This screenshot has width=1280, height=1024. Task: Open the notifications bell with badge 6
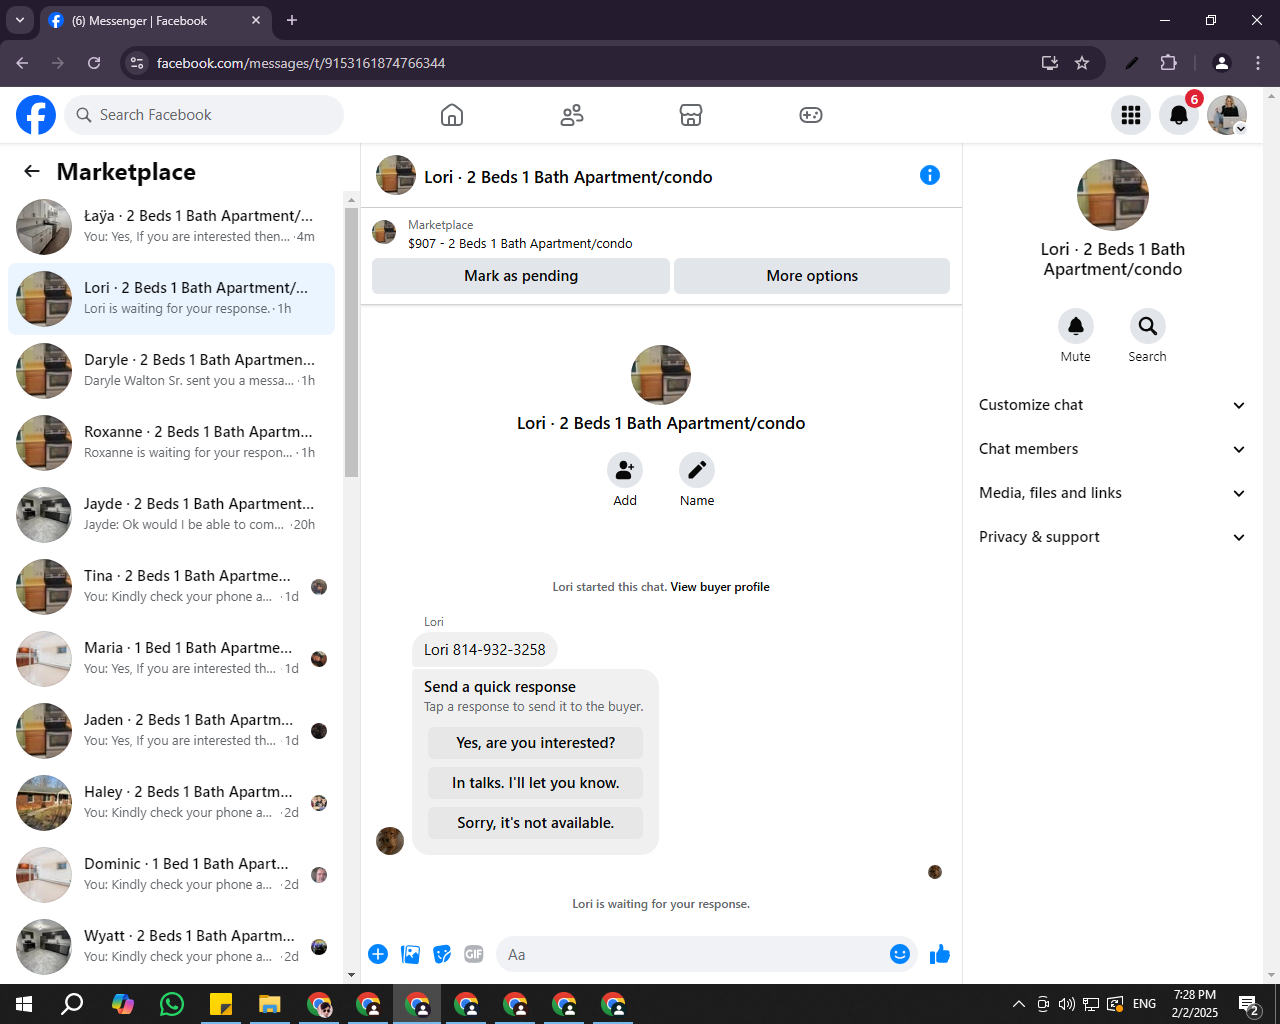[x=1179, y=115]
